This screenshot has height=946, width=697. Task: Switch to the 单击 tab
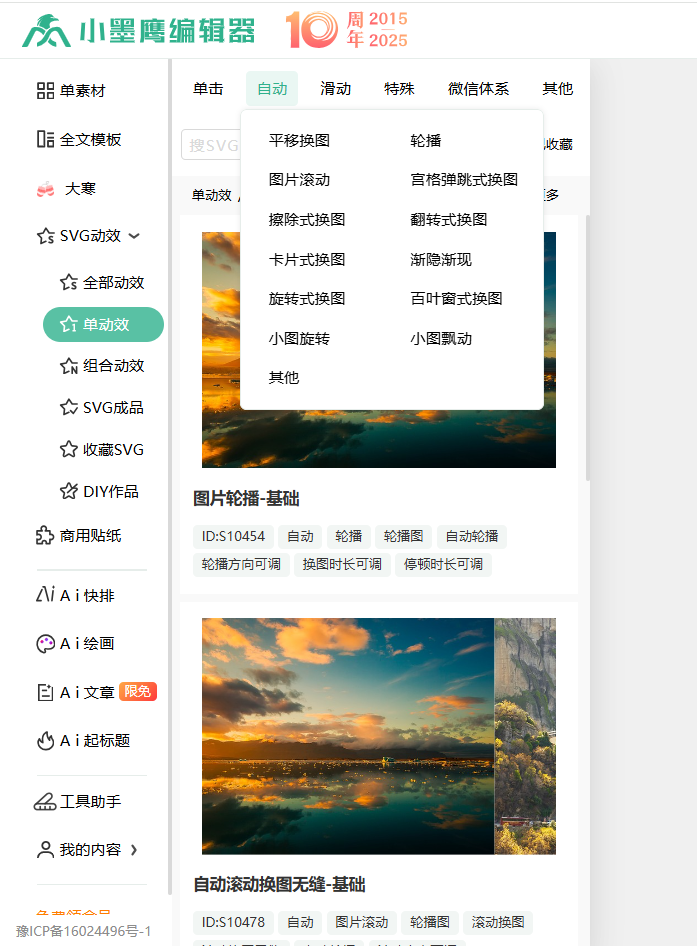point(208,89)
